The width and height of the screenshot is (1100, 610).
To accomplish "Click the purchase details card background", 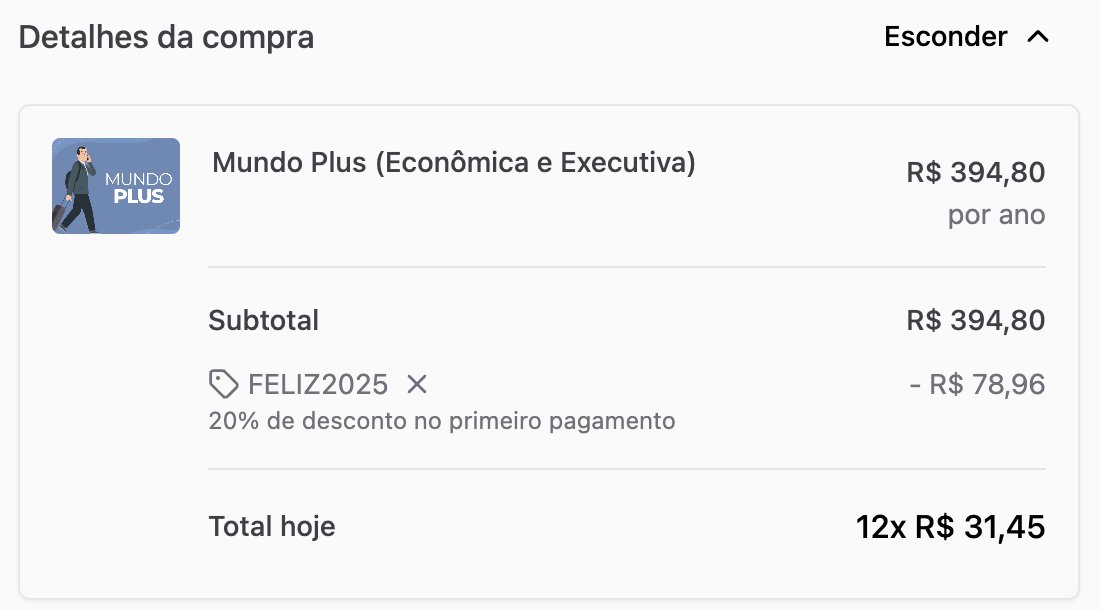I will pos(549,352).
